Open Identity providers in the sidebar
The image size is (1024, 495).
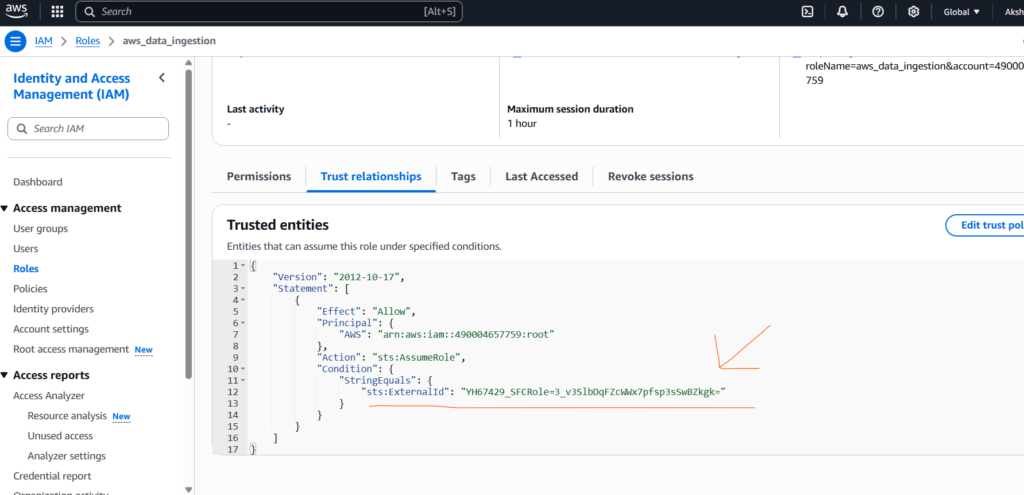[x=54, y=309]
